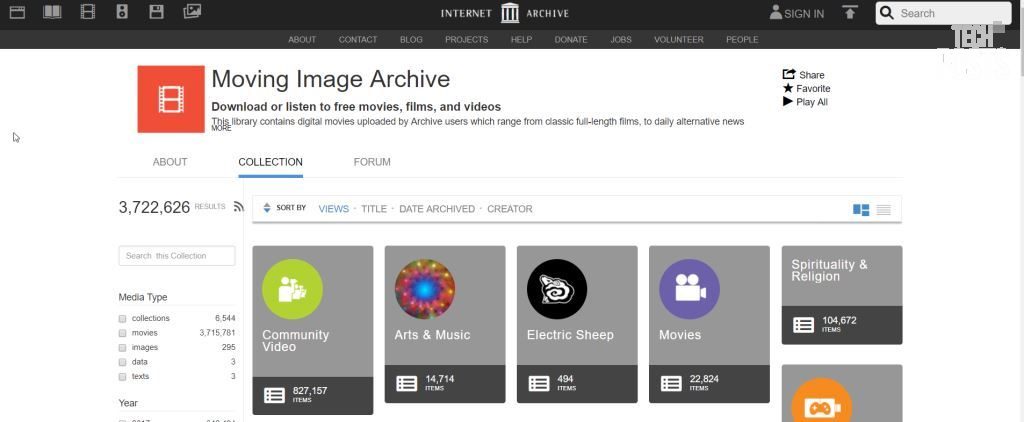1024x422 pixels.
Task: Open the Movies purple camera icon
Action: click(x=690, y=289)
